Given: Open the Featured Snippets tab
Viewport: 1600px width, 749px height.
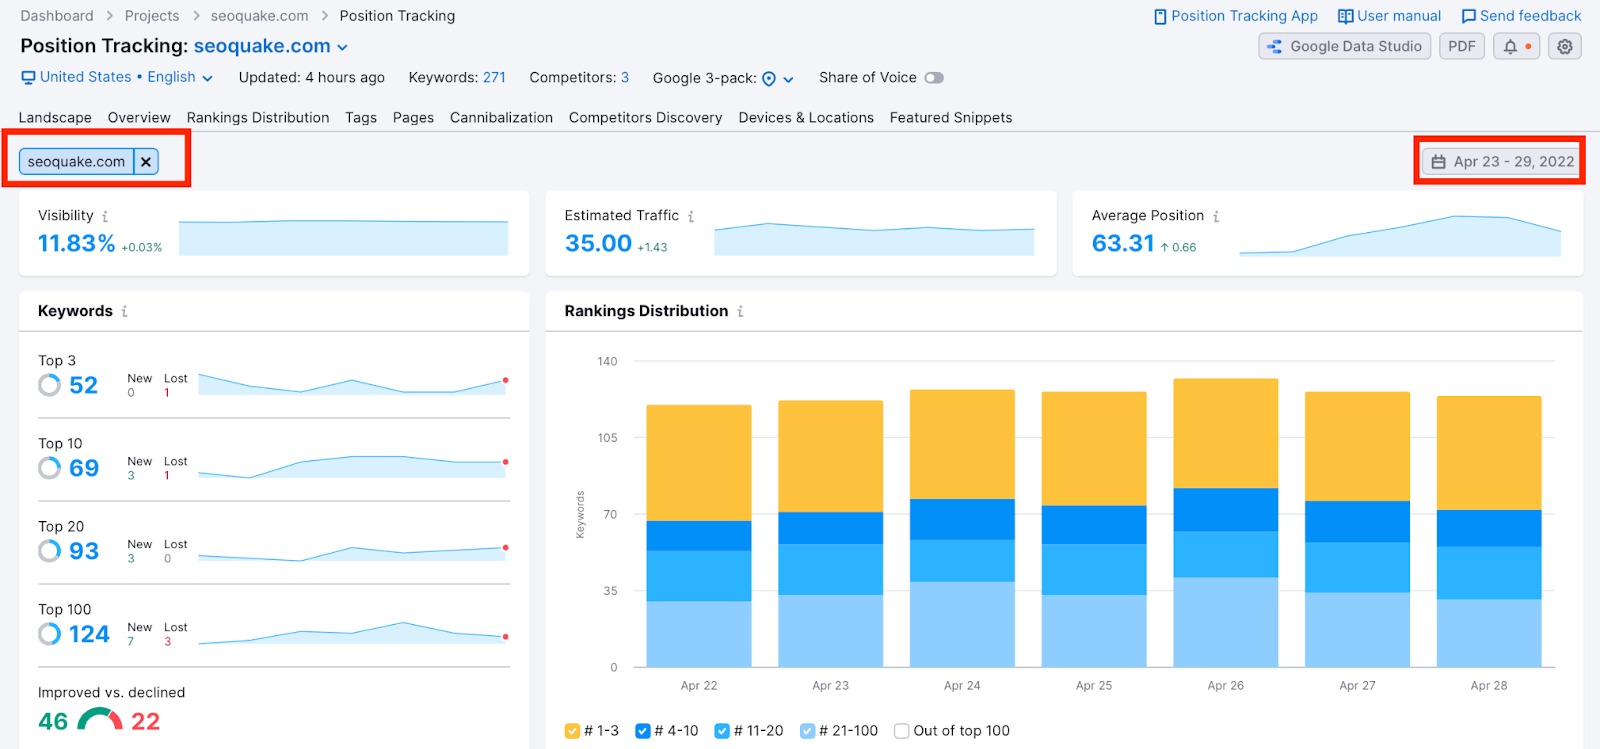Looking at the screenshot, I should pyautogui.click(x=951, y=118).
